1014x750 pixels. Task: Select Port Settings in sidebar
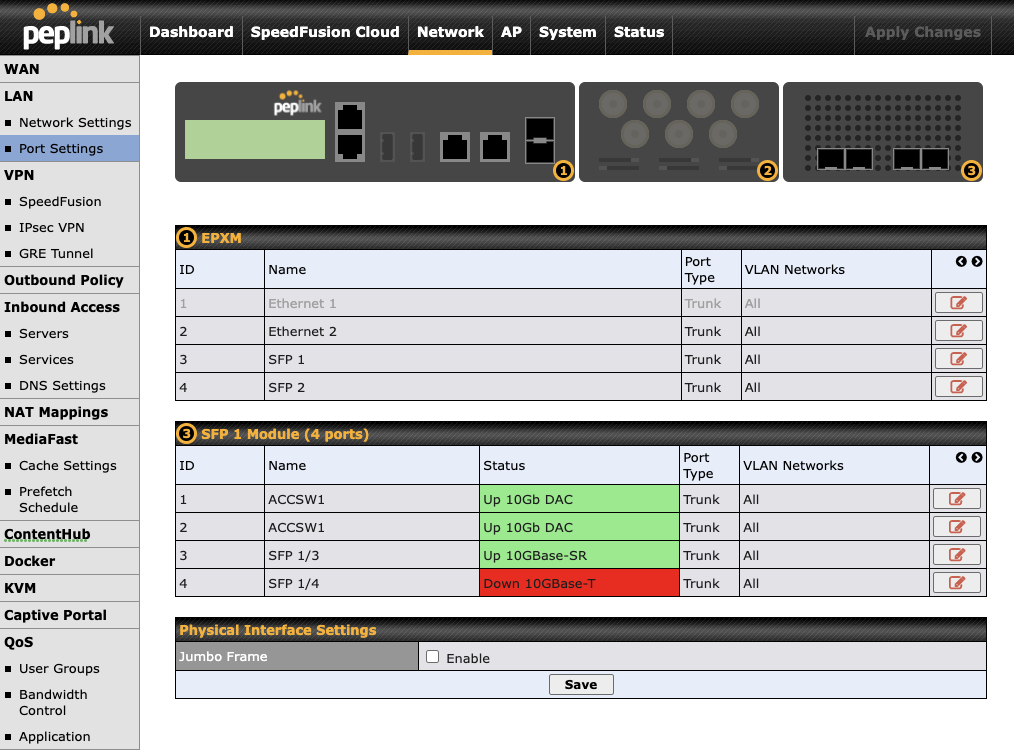(x=69, y=148)
